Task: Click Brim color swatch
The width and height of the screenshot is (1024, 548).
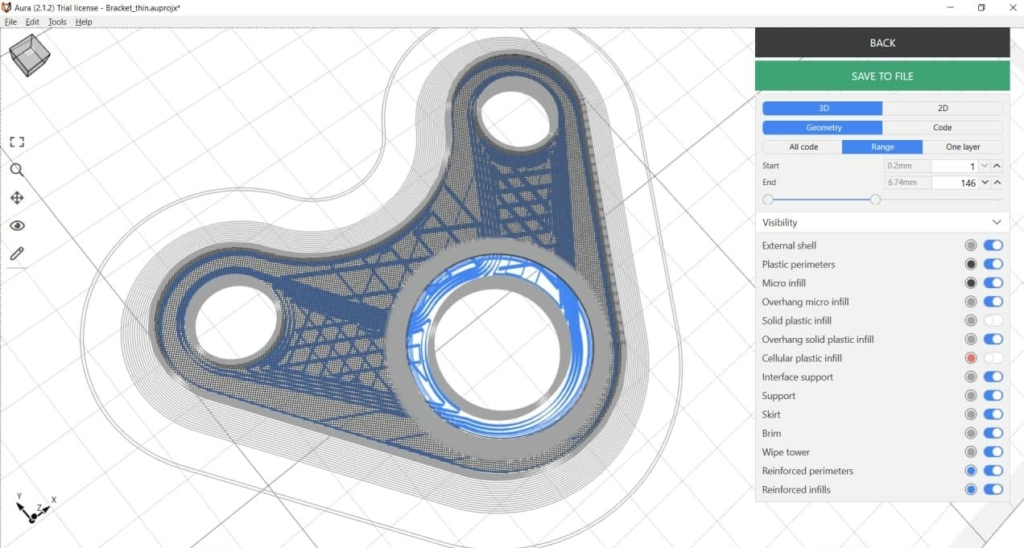Action: pyautogui.click(x=970, y=433)
